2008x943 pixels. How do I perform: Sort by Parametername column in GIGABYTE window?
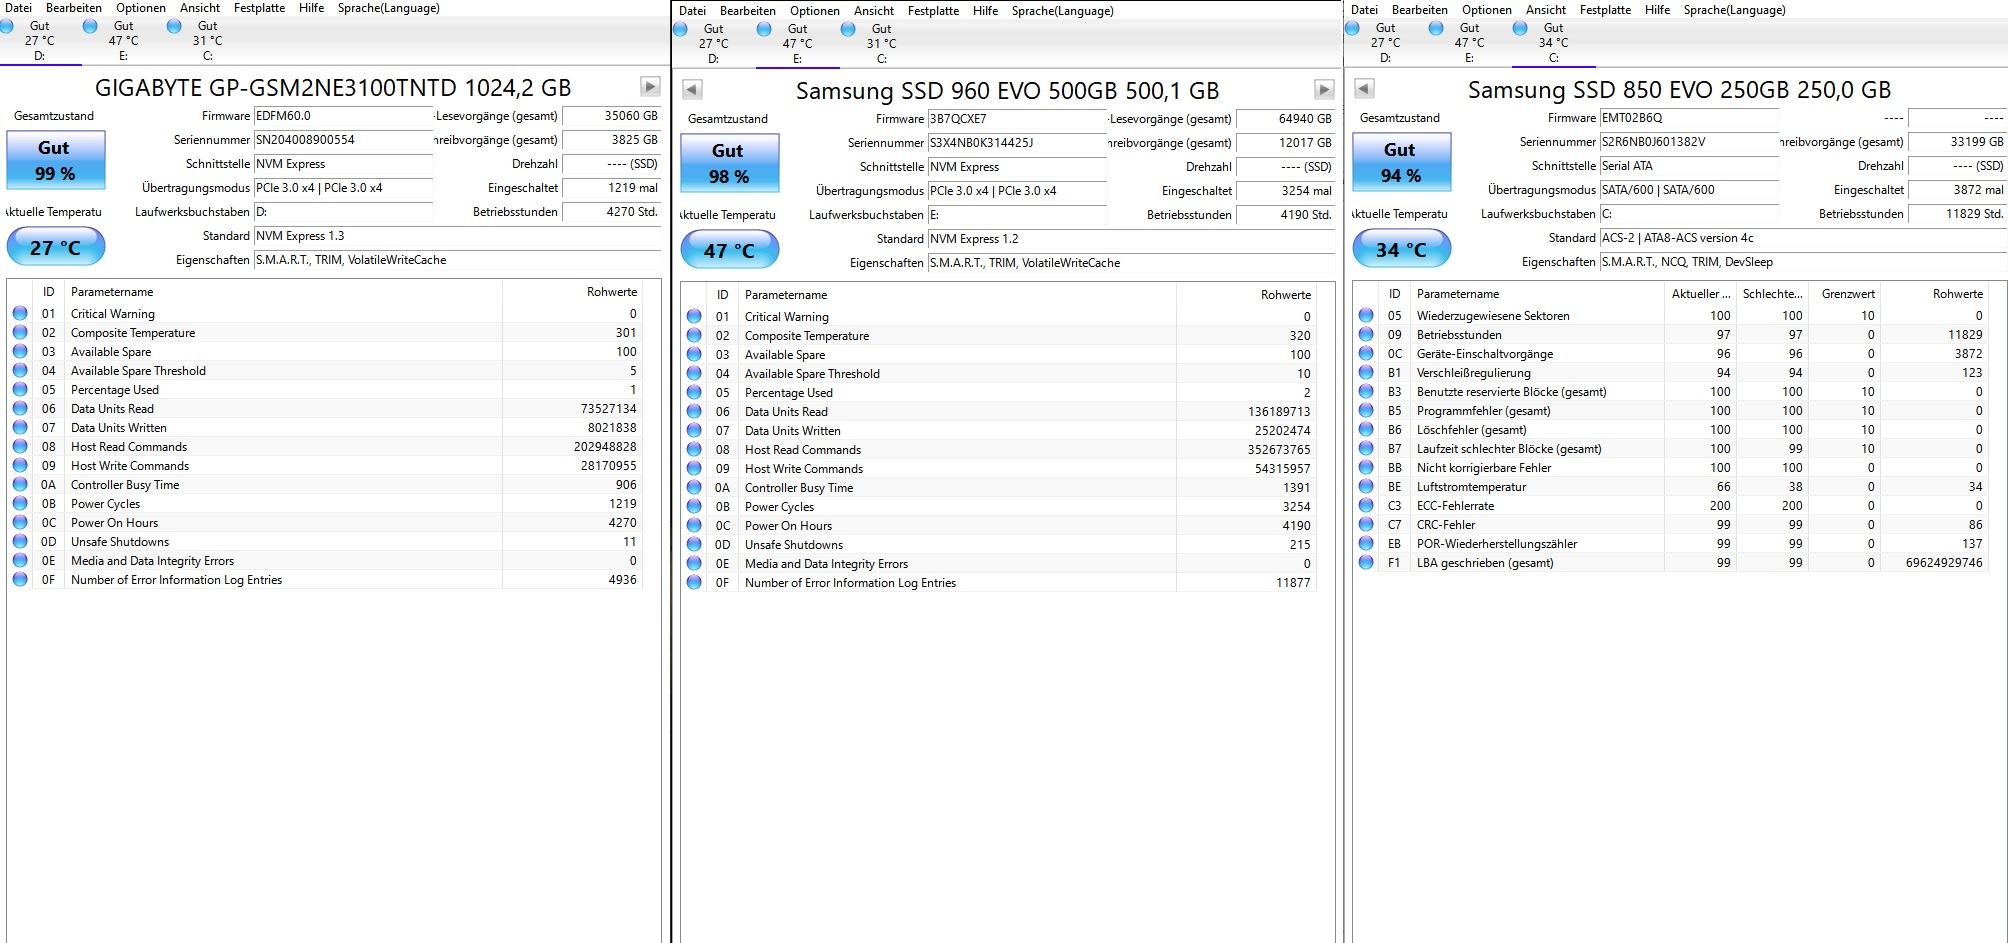click(283, 292)
